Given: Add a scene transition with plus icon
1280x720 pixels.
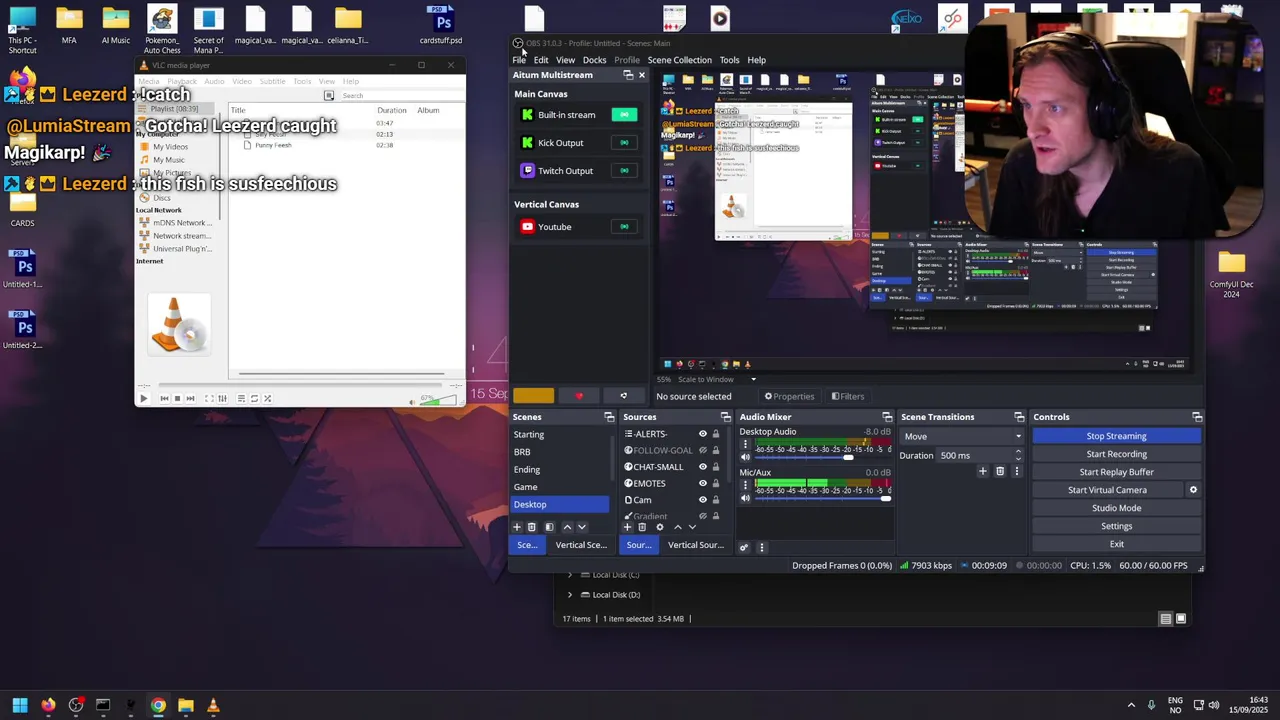Looking at the screenshot, I should click(x=983, y=471).
